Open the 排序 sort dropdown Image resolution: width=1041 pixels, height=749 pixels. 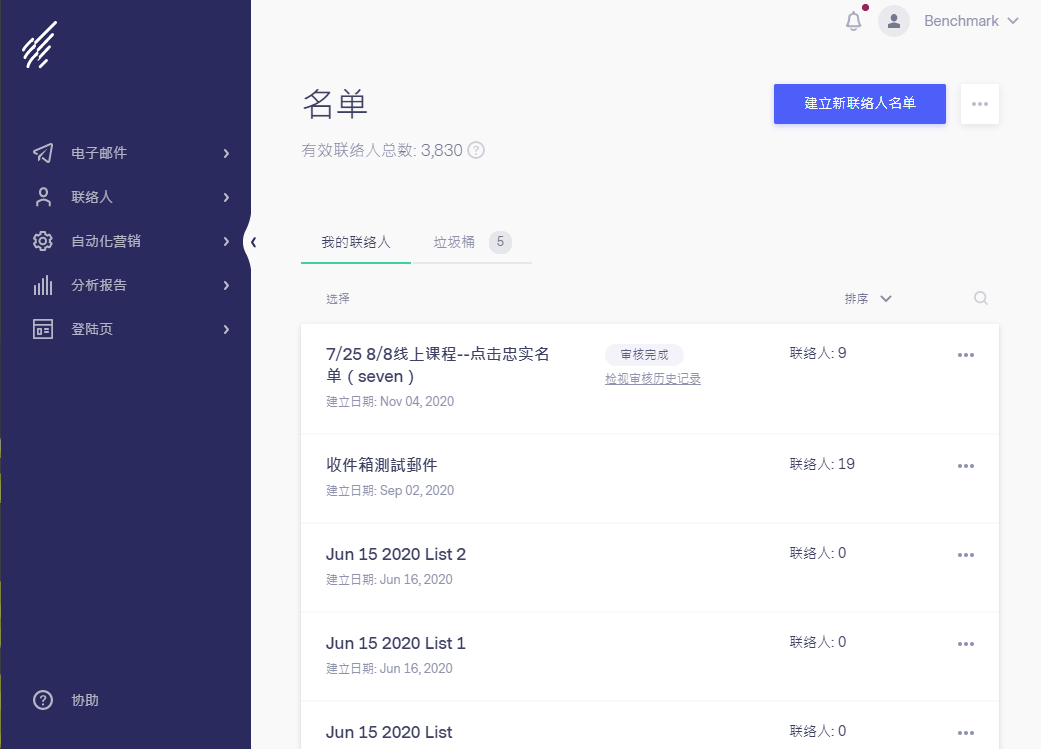pyautogui.click(x=868, y=299)
